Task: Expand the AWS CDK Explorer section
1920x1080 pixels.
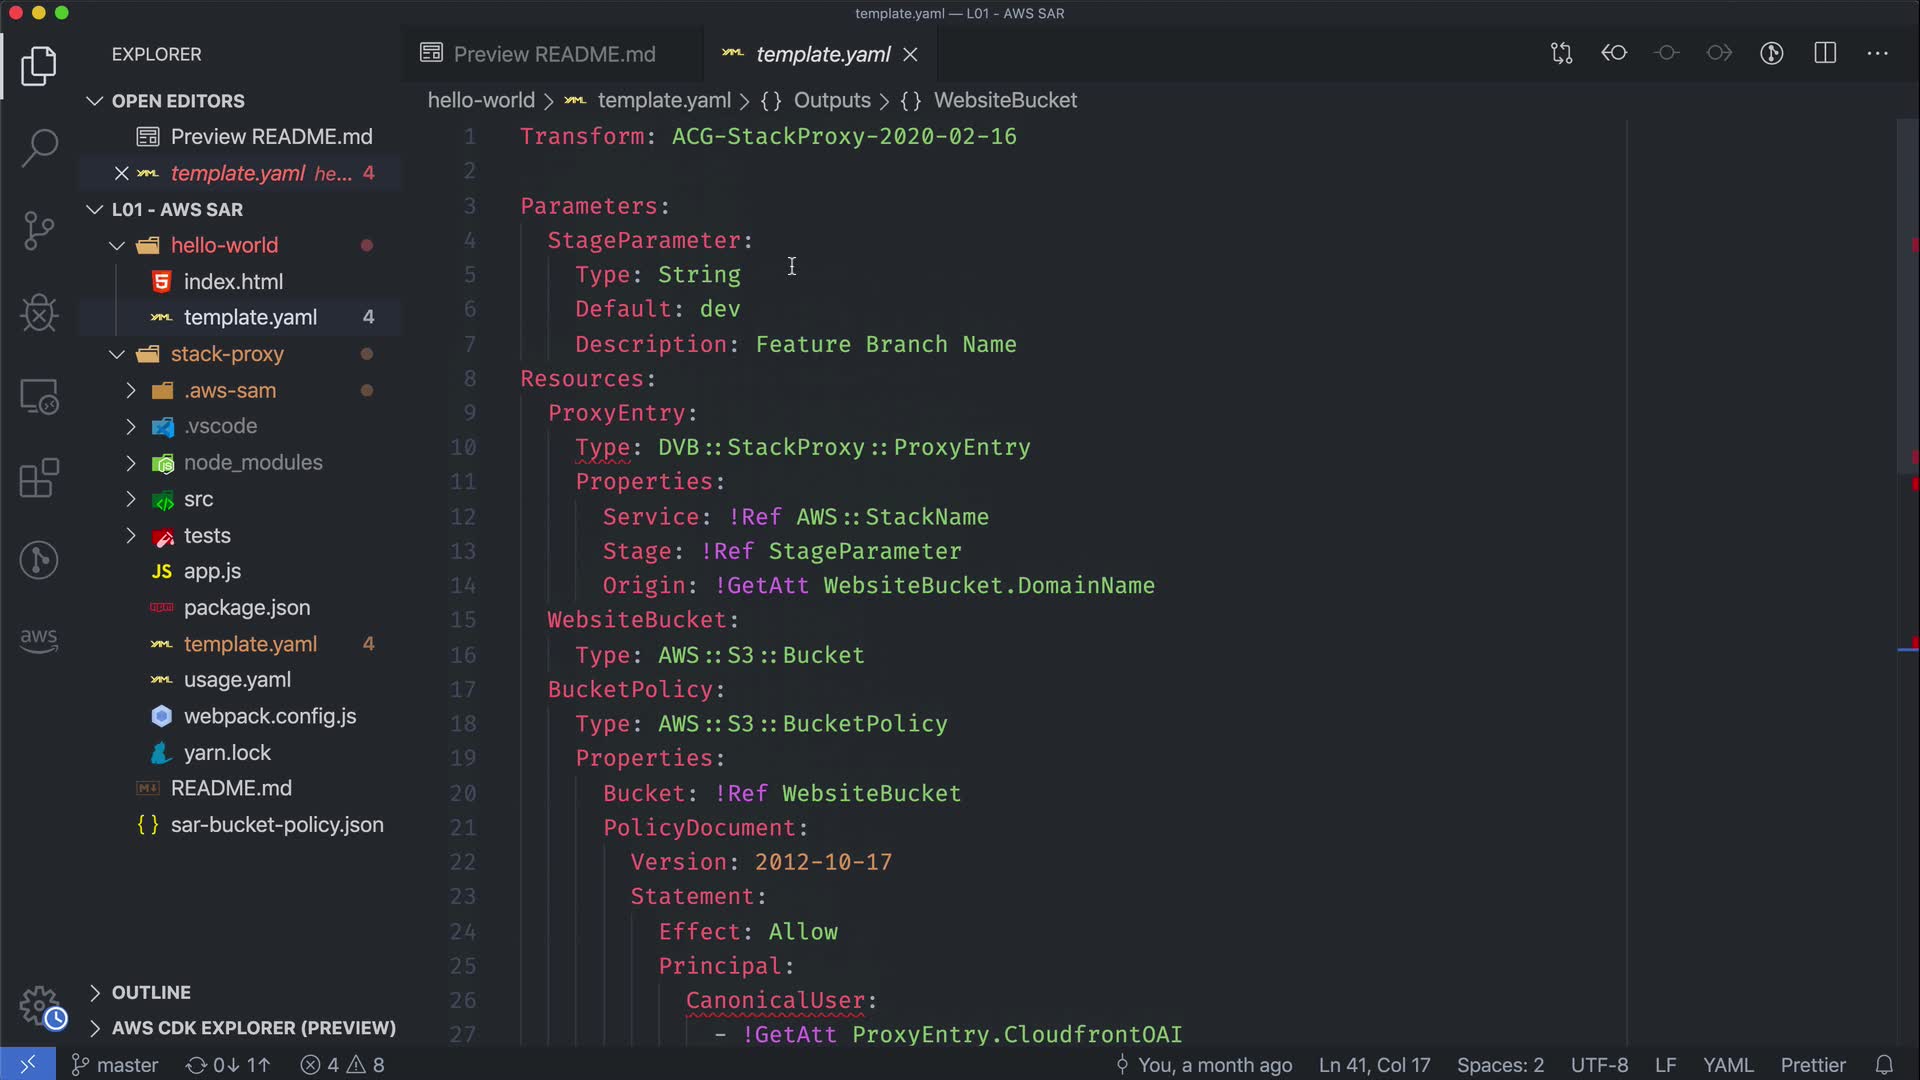Action: [x=253, y=1028]
